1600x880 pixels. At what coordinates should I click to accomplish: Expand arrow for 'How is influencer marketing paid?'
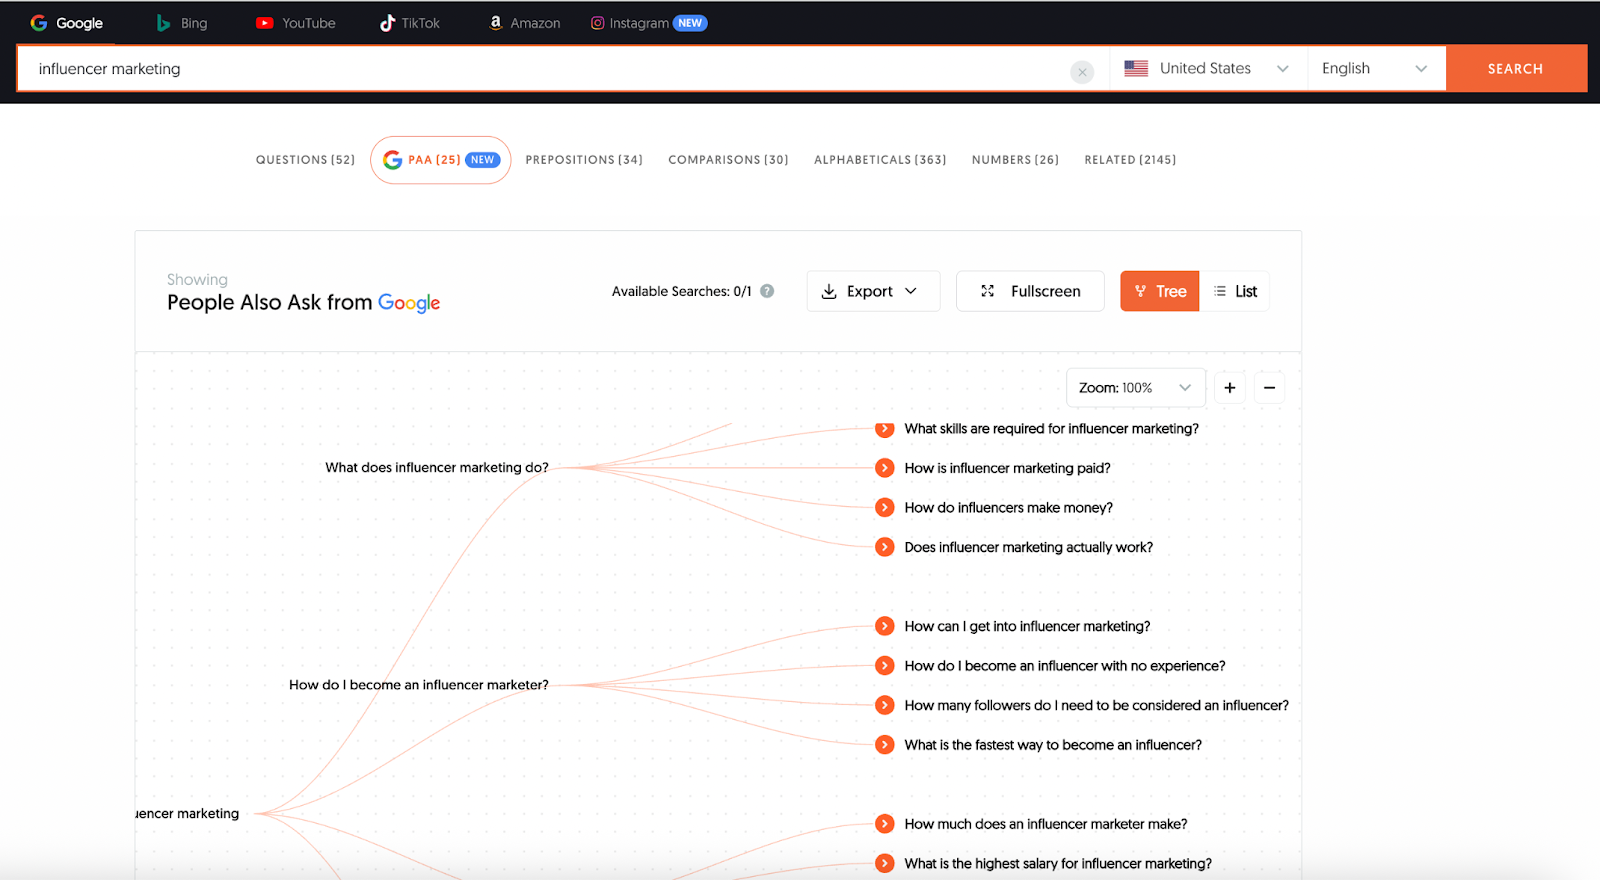click(884, 468)
